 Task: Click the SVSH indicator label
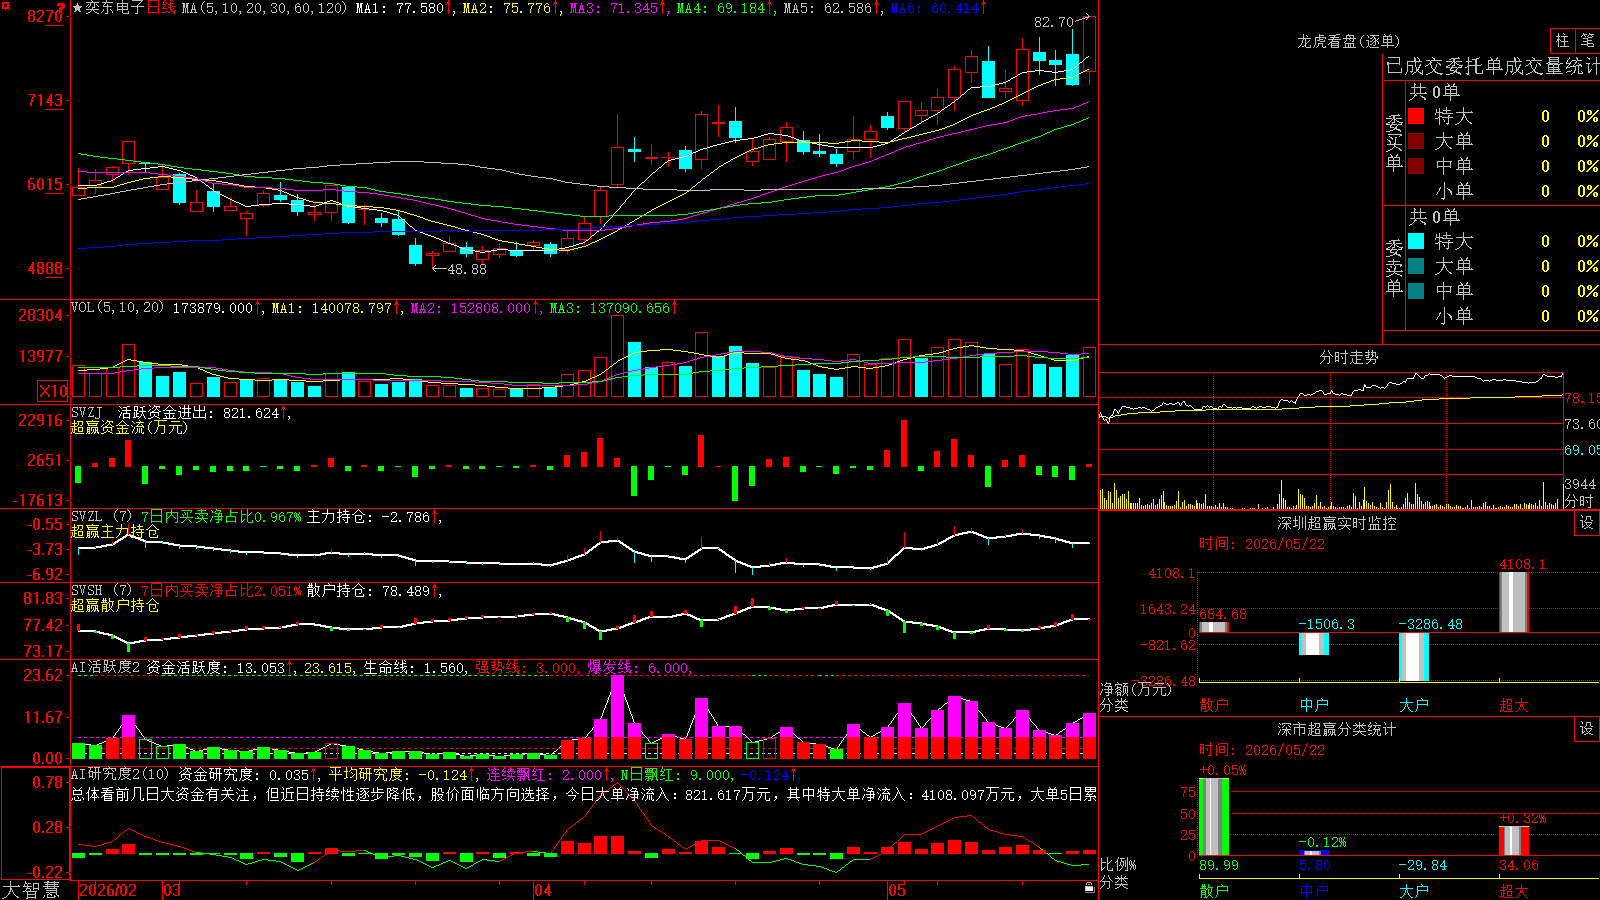[x=87, y=590]
